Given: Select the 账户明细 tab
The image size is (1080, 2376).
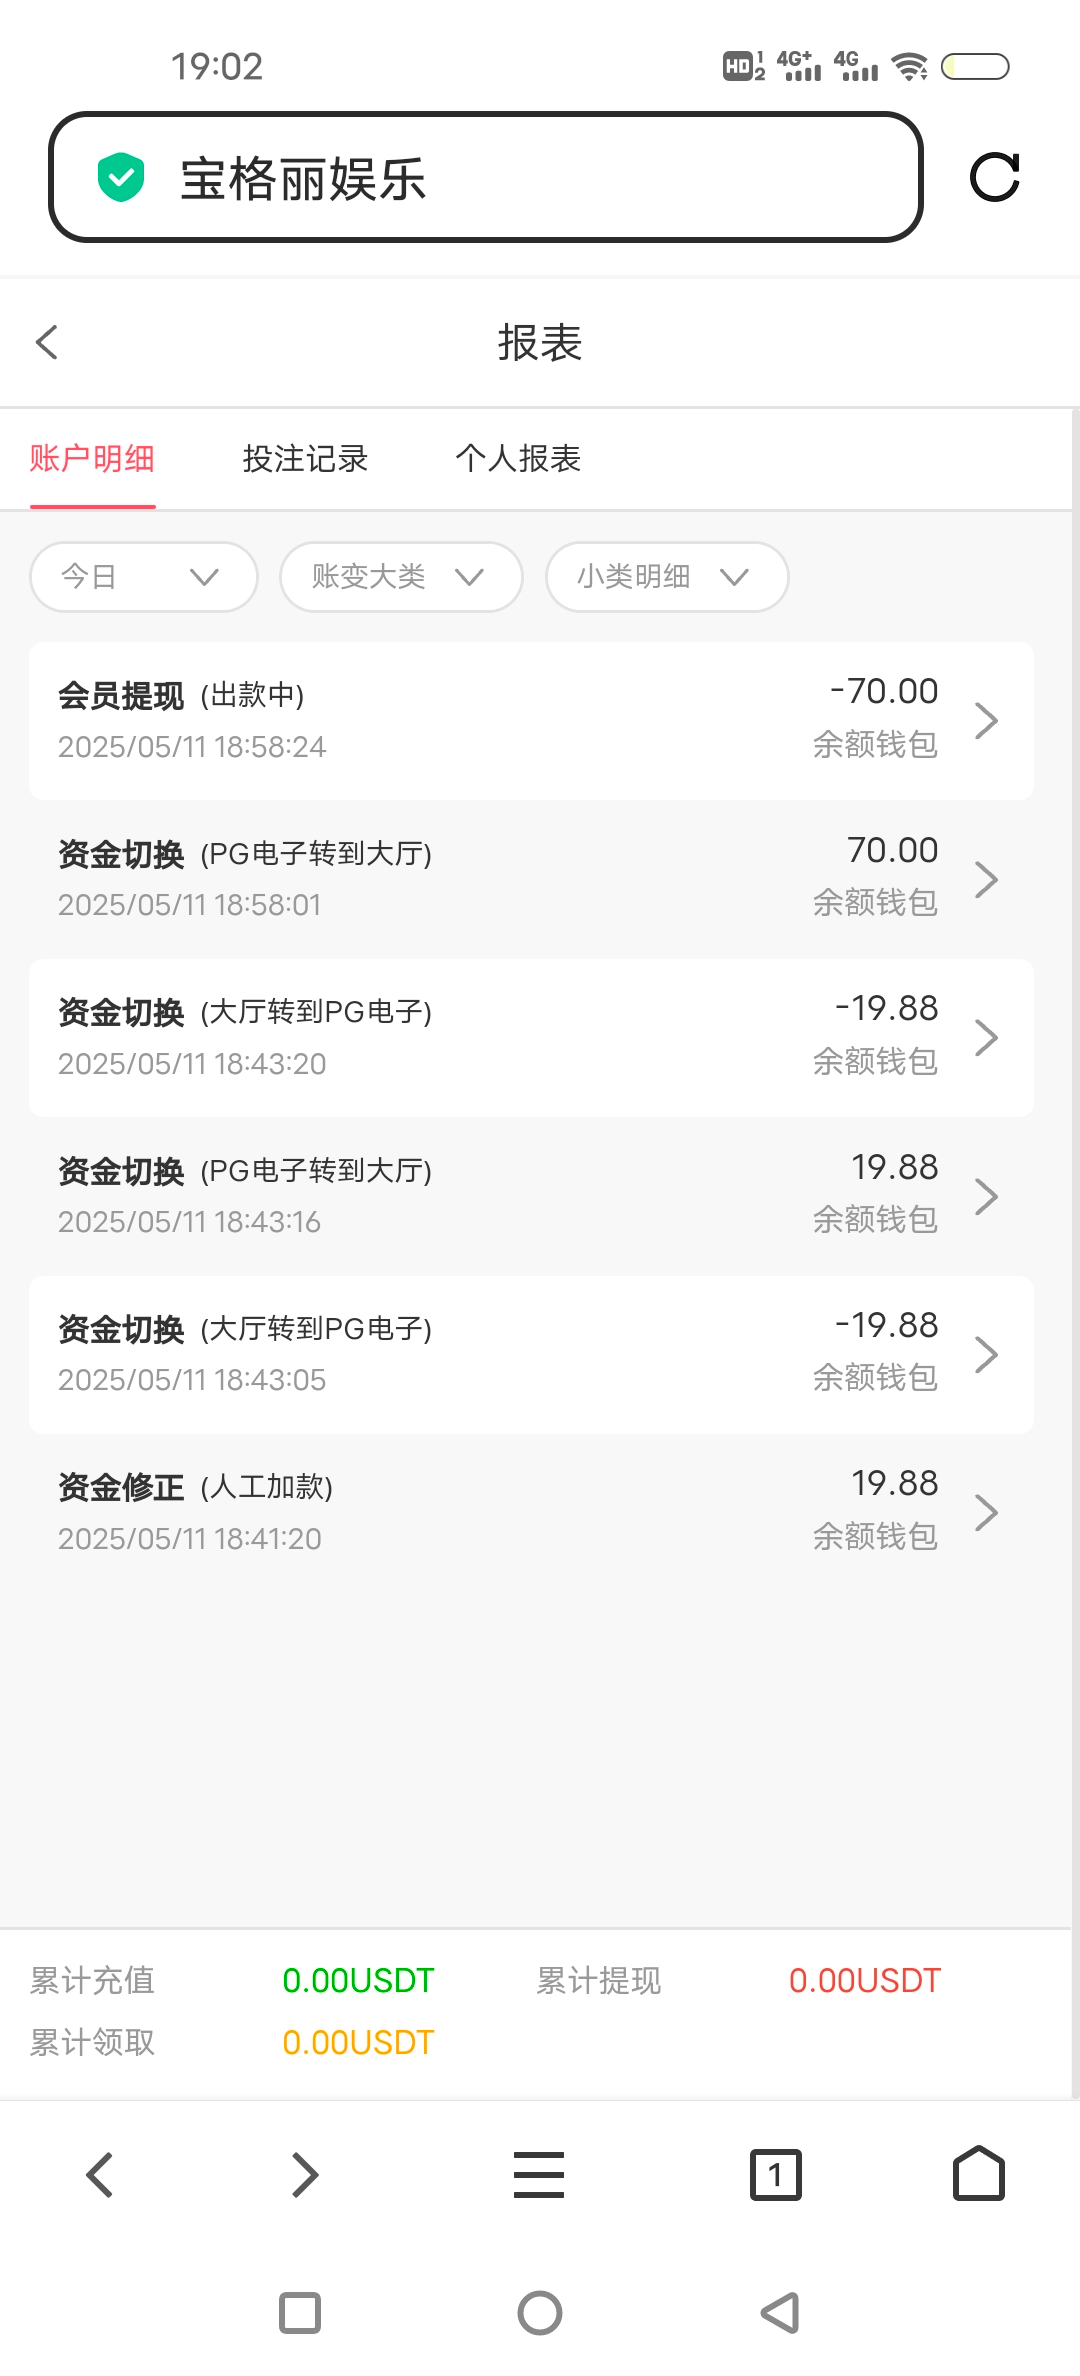Looking at the screenshot, I should click(x=92, y=459).
